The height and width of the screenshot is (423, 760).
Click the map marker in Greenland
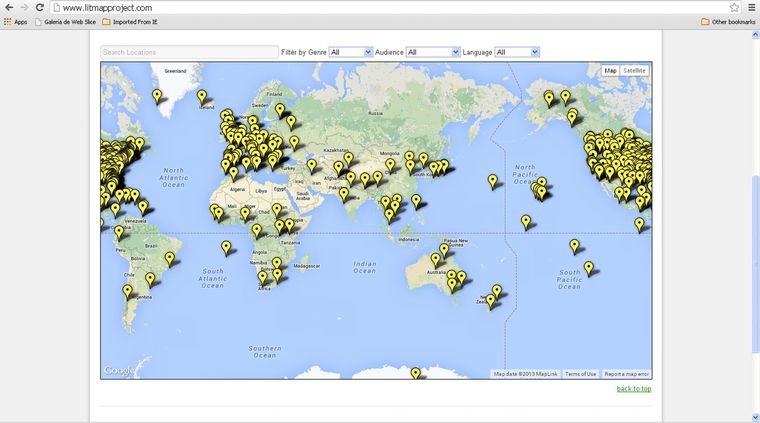coord(157,96)
